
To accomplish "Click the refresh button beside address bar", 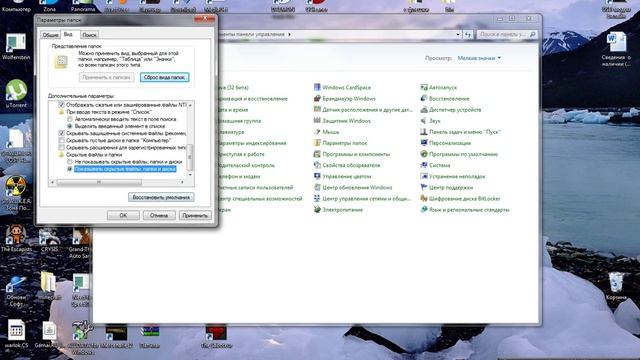I will (x=468, y=35).
